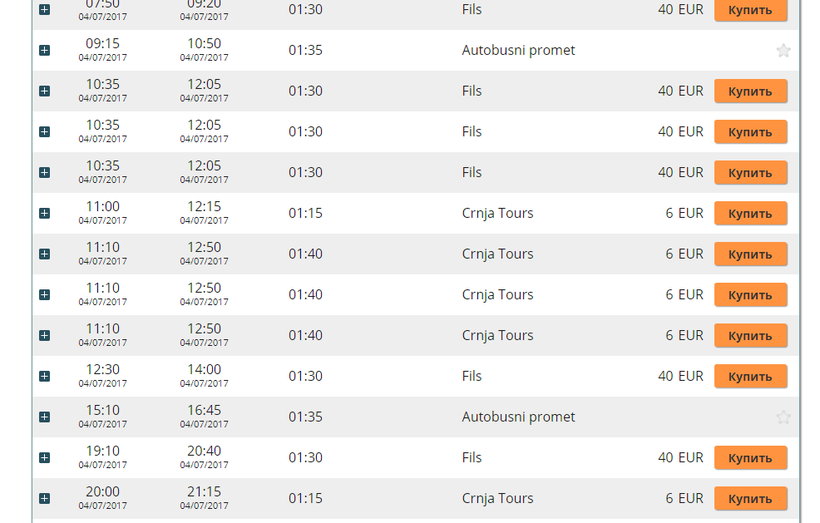Expand the first 10:35 departure row
The width and height of the screenshot is (820, 523).
[x=44, y=91]
